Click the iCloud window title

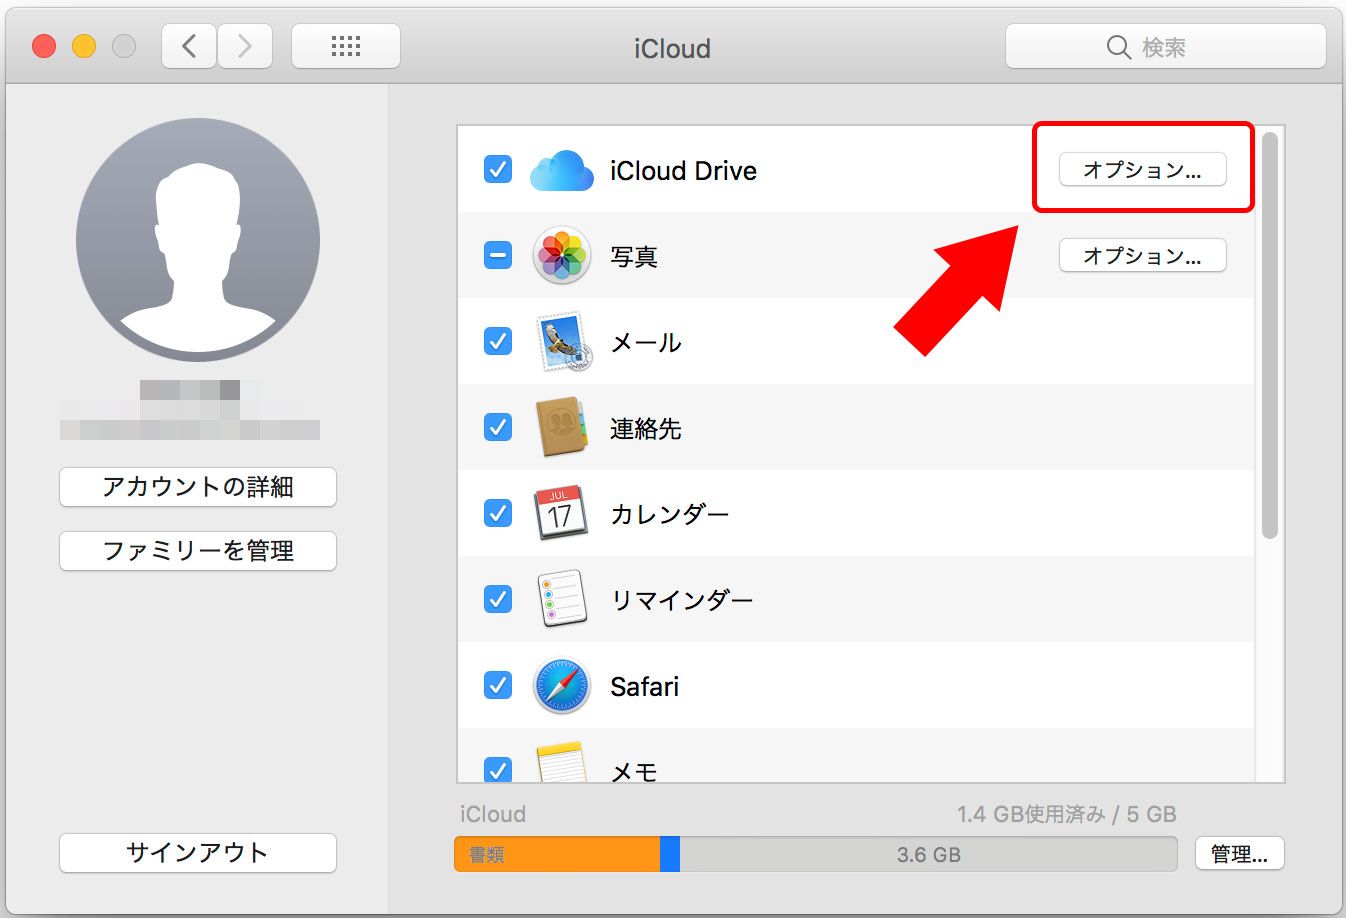(672, 48)
